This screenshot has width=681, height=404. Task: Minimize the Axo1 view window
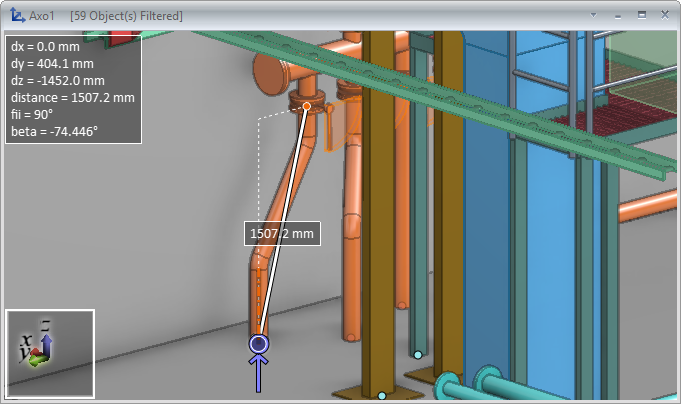pos(618,16)
